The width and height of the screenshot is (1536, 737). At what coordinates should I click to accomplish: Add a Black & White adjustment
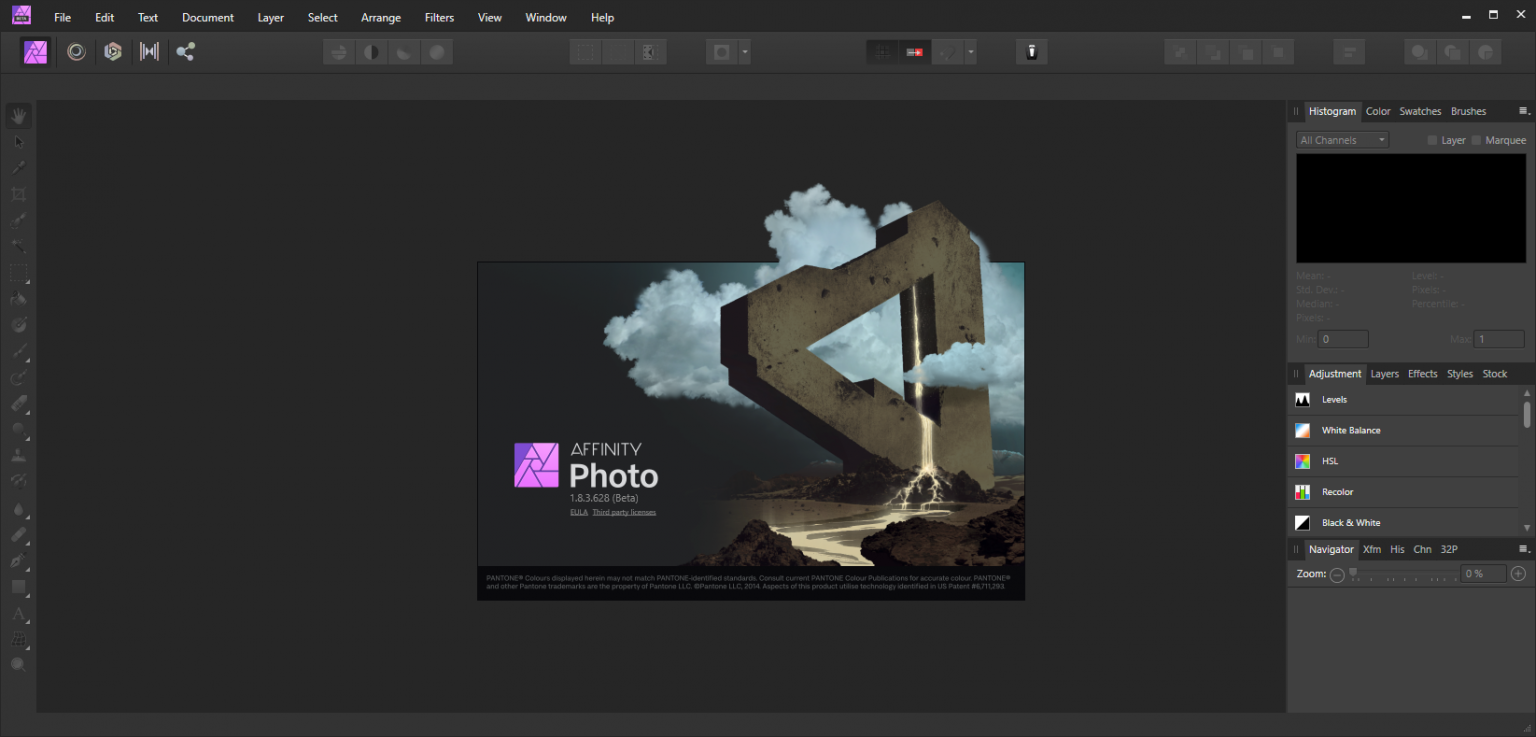tap(1404, 523)
